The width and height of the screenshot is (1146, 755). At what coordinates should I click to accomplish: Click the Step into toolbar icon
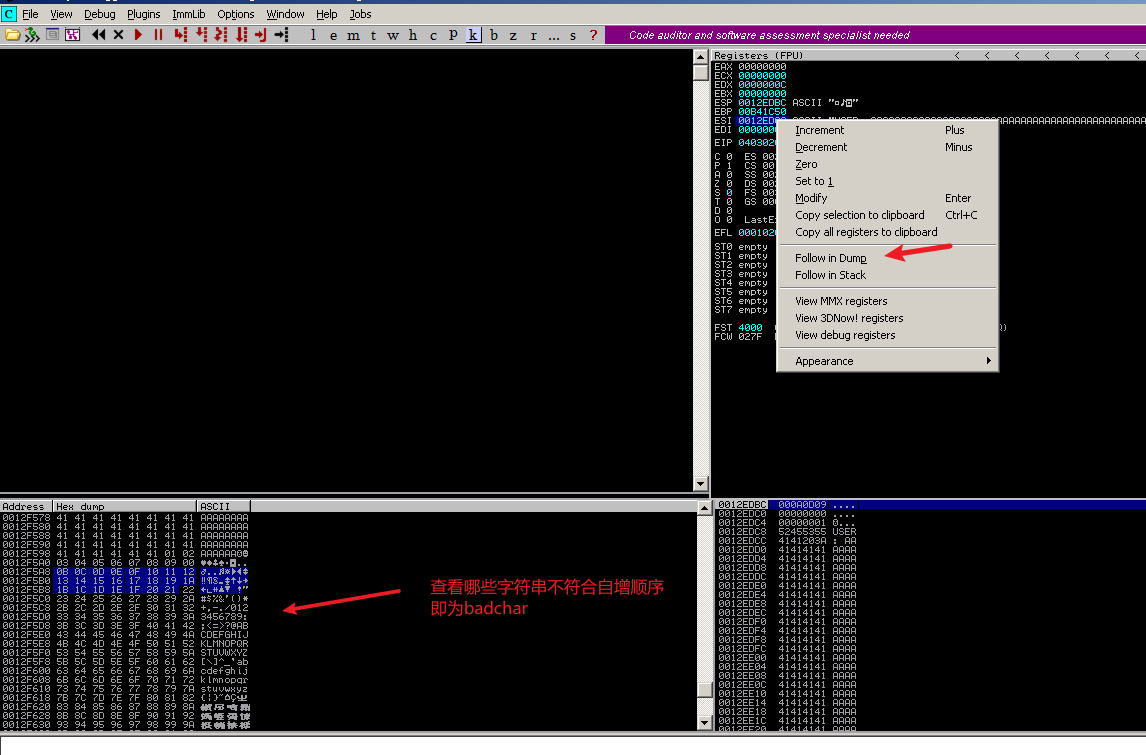tap(181, 34)
